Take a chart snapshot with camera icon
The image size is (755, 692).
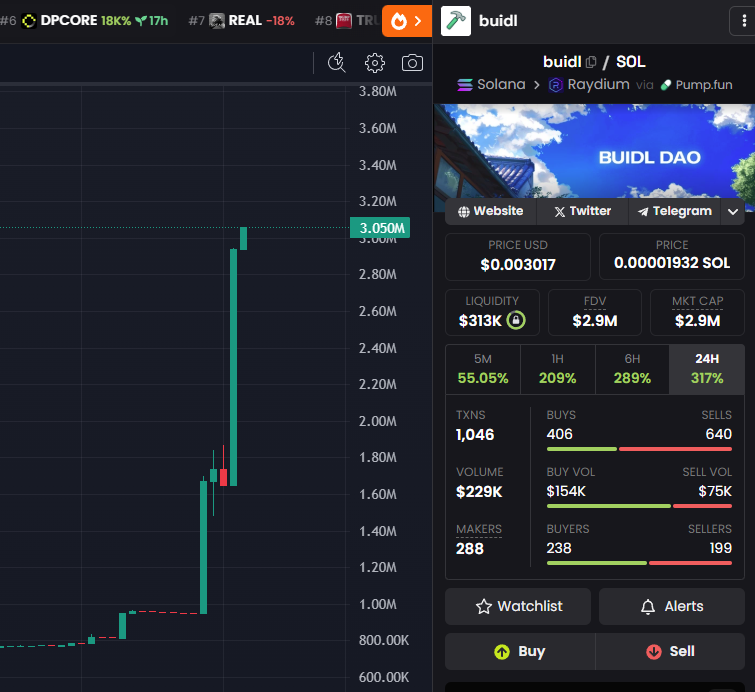click(412, 63)
